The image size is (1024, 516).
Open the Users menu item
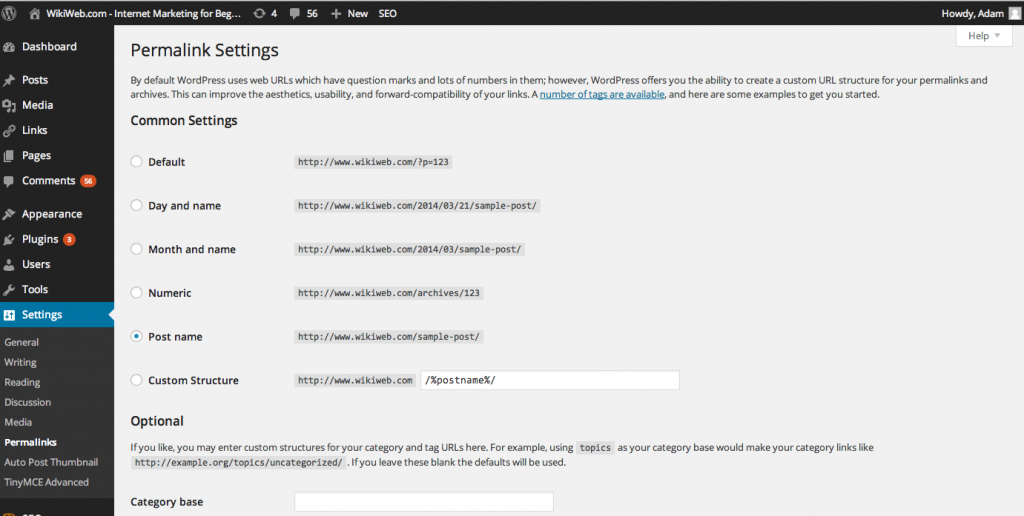(x=36, y=264)
